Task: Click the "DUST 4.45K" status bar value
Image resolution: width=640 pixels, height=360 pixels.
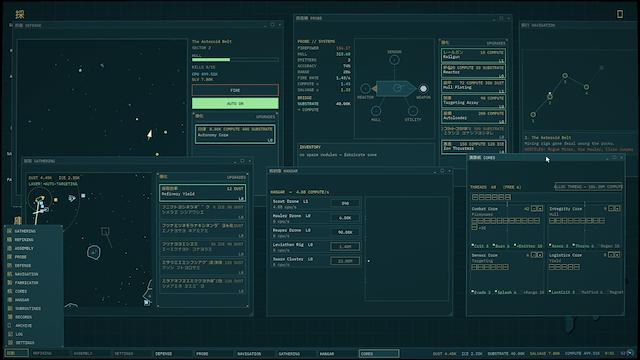Action: [444, 353]
